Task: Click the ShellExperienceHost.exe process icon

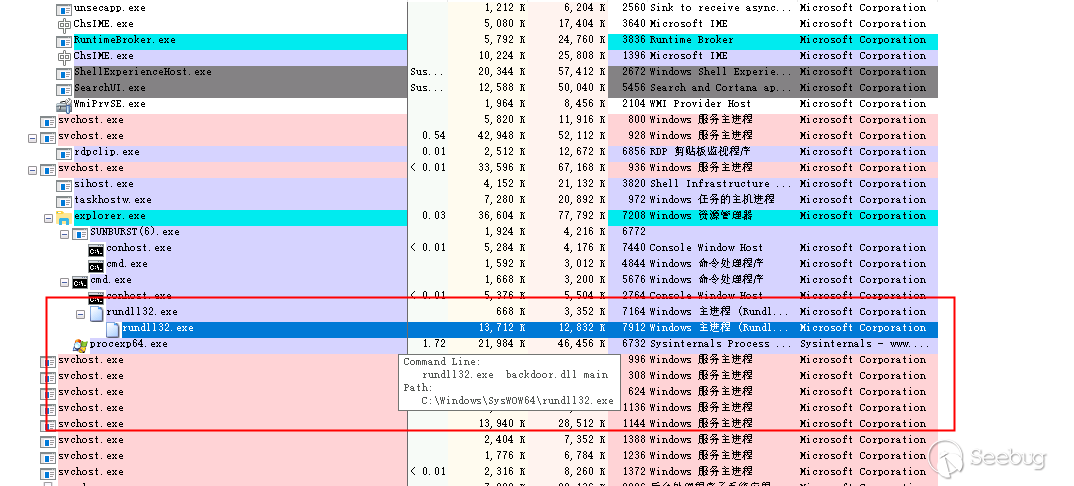Action: click(64, 73)
